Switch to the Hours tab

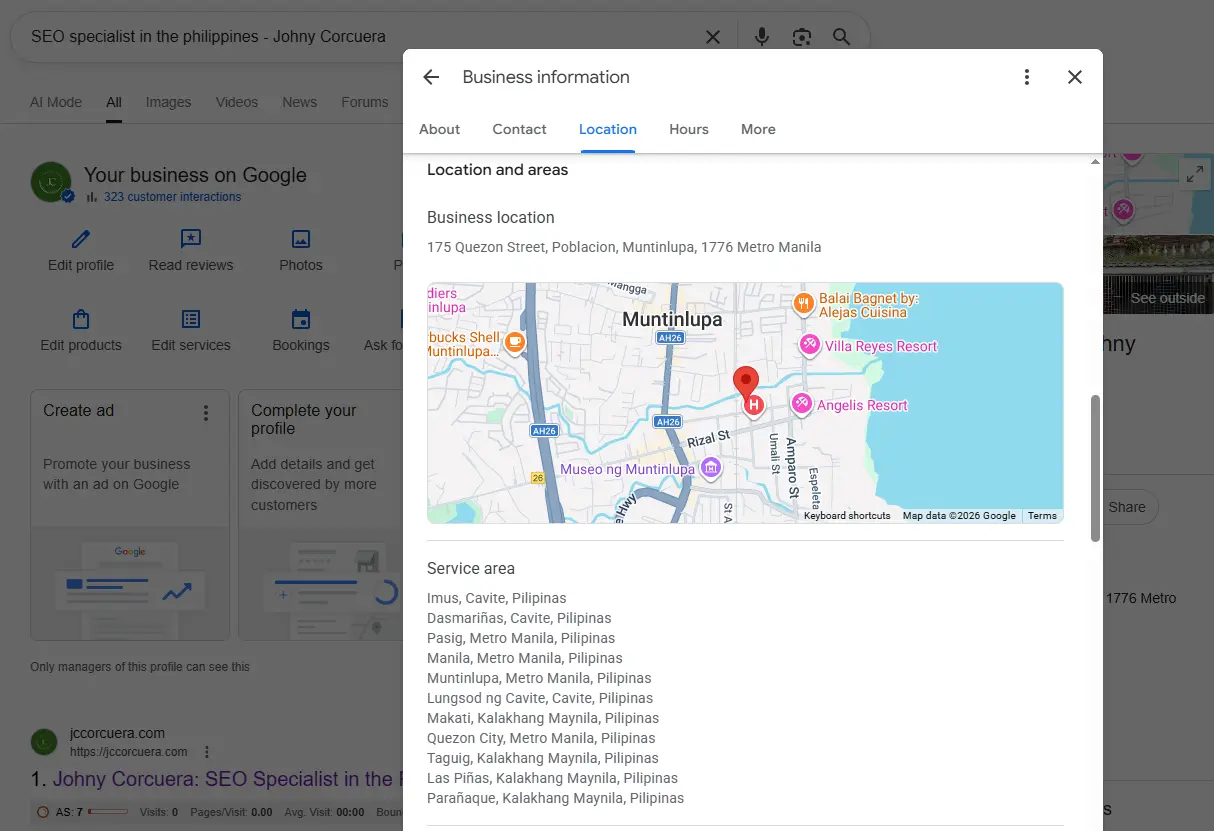pos(689,129)
